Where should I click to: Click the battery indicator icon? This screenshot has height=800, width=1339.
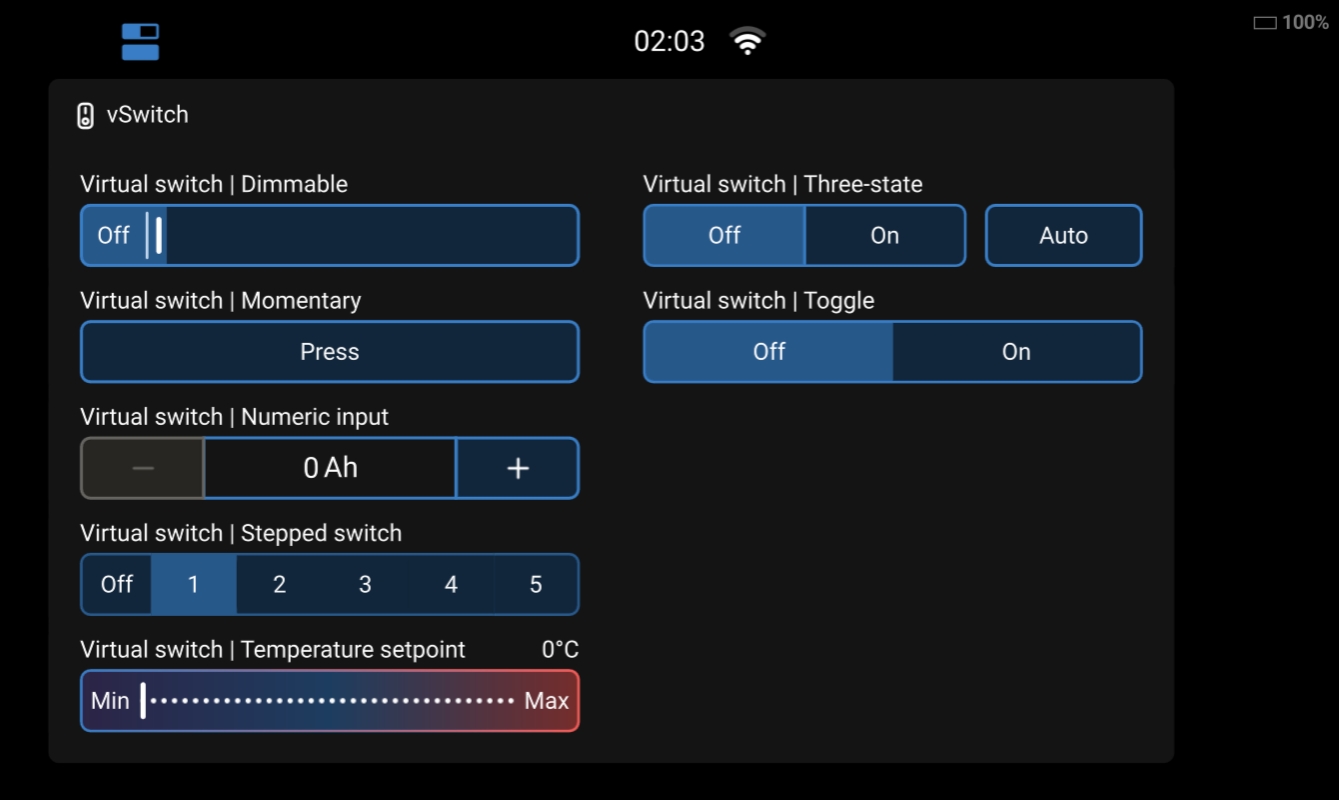[x=1265, y=23]
